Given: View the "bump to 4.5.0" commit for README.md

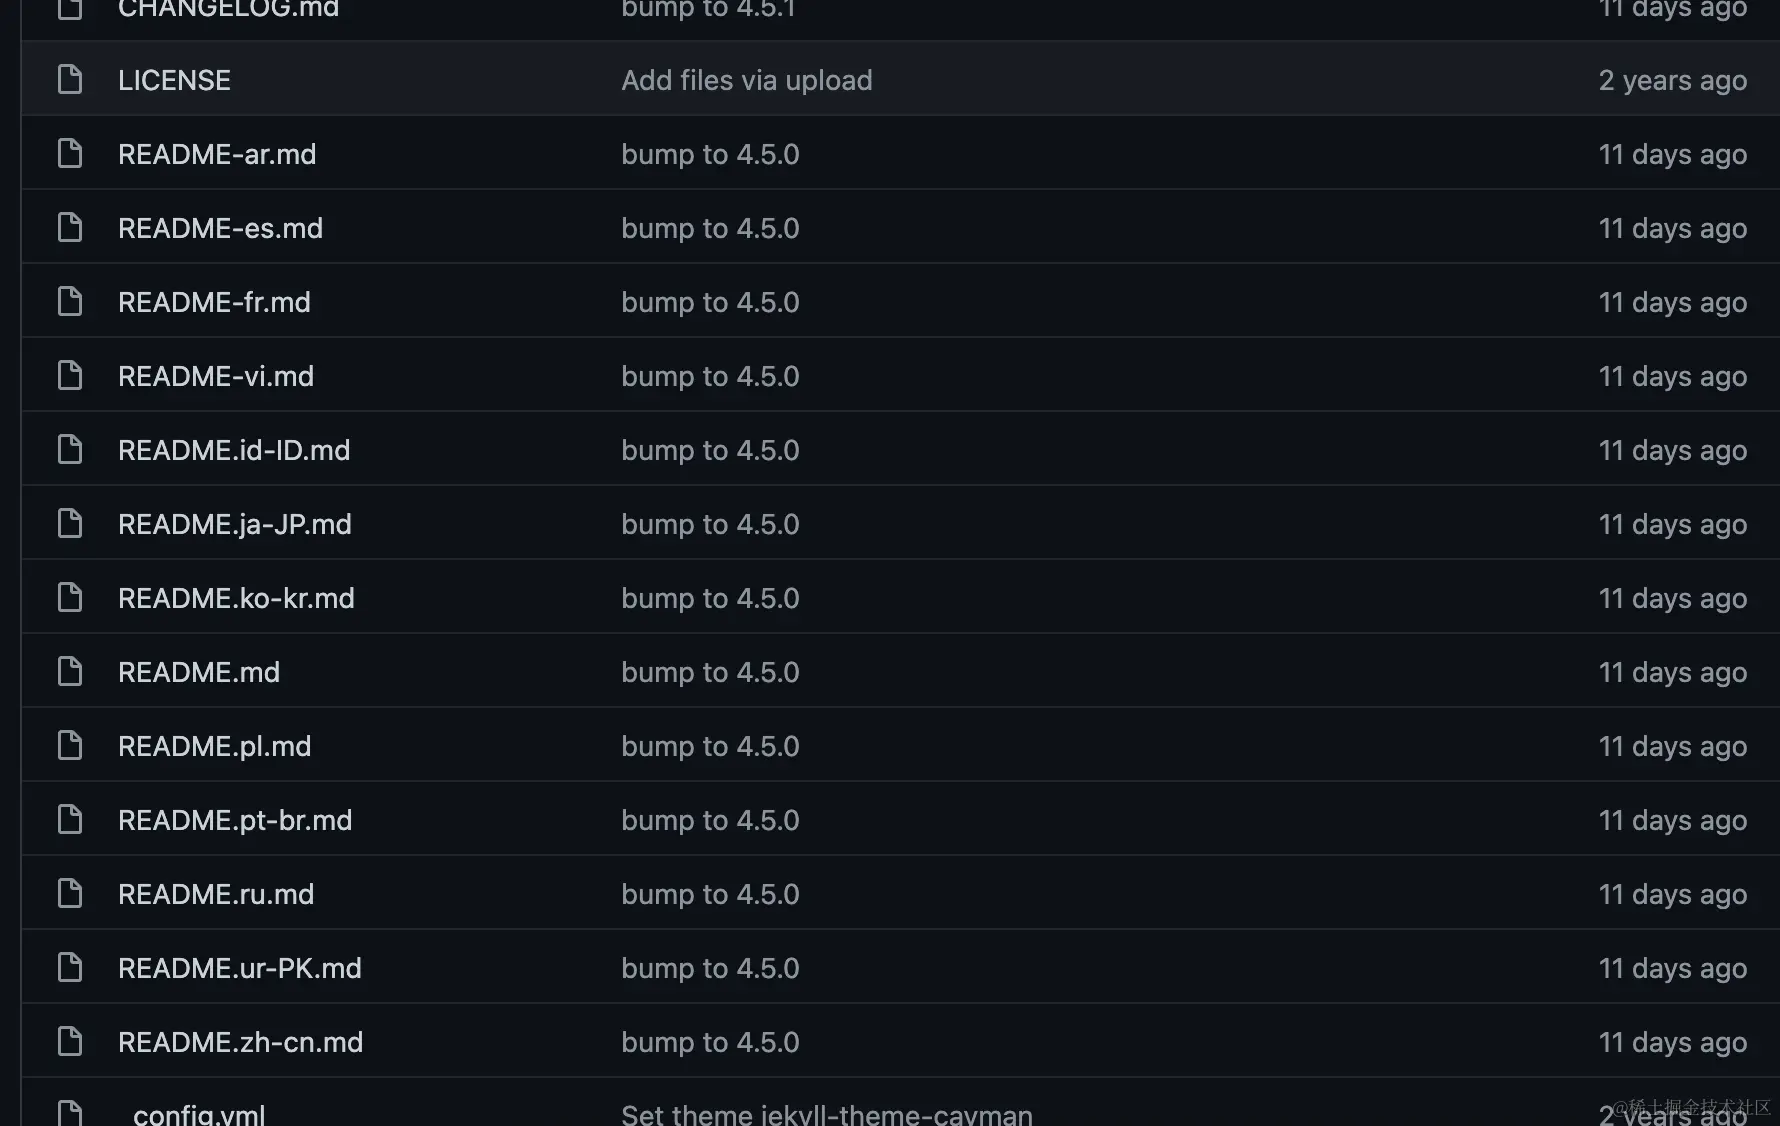Looking at the screenshot, I should point(710,672).
